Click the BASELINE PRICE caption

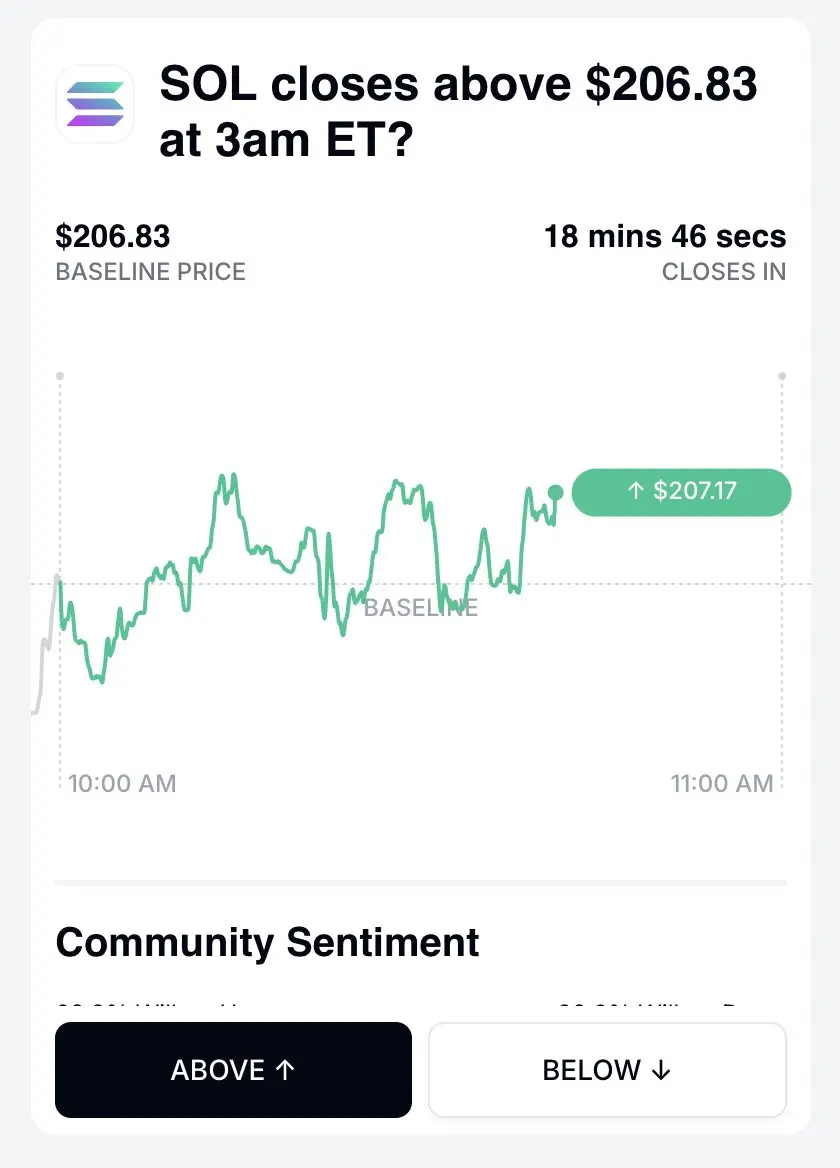pyautogui.click(x=150, y=272)
